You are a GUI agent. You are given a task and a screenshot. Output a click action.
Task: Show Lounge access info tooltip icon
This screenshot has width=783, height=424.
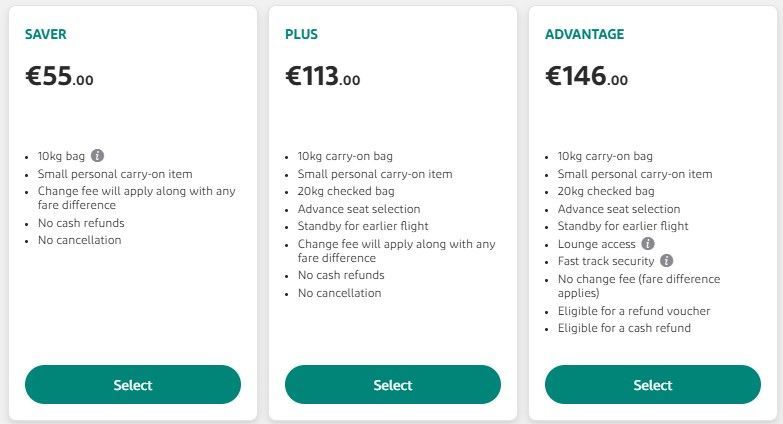648,244
